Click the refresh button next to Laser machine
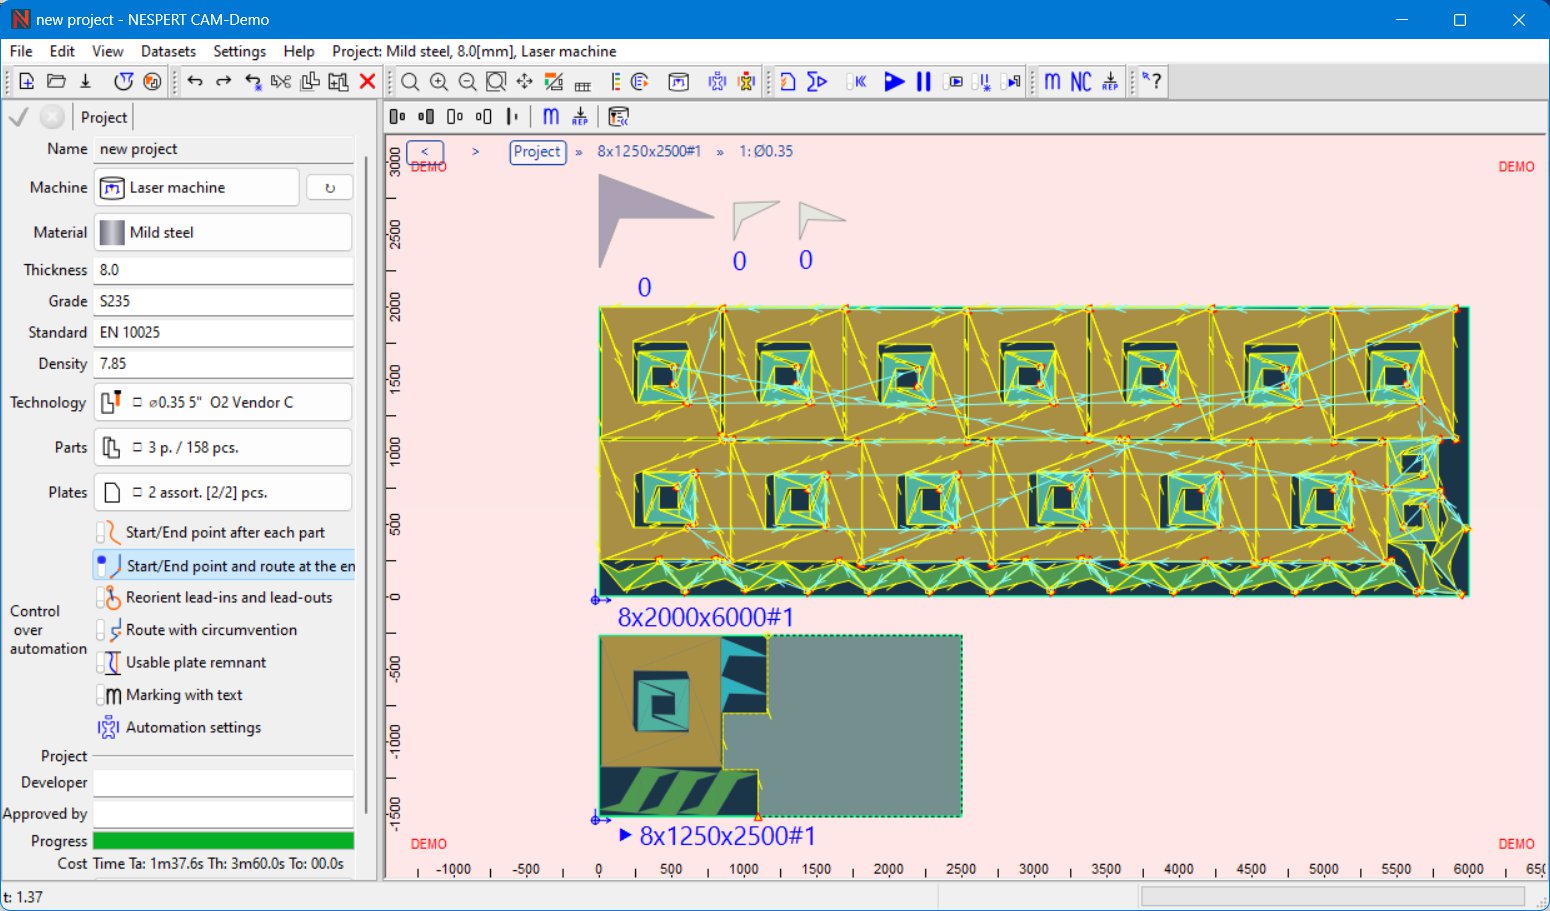 [x=330, y=187]
